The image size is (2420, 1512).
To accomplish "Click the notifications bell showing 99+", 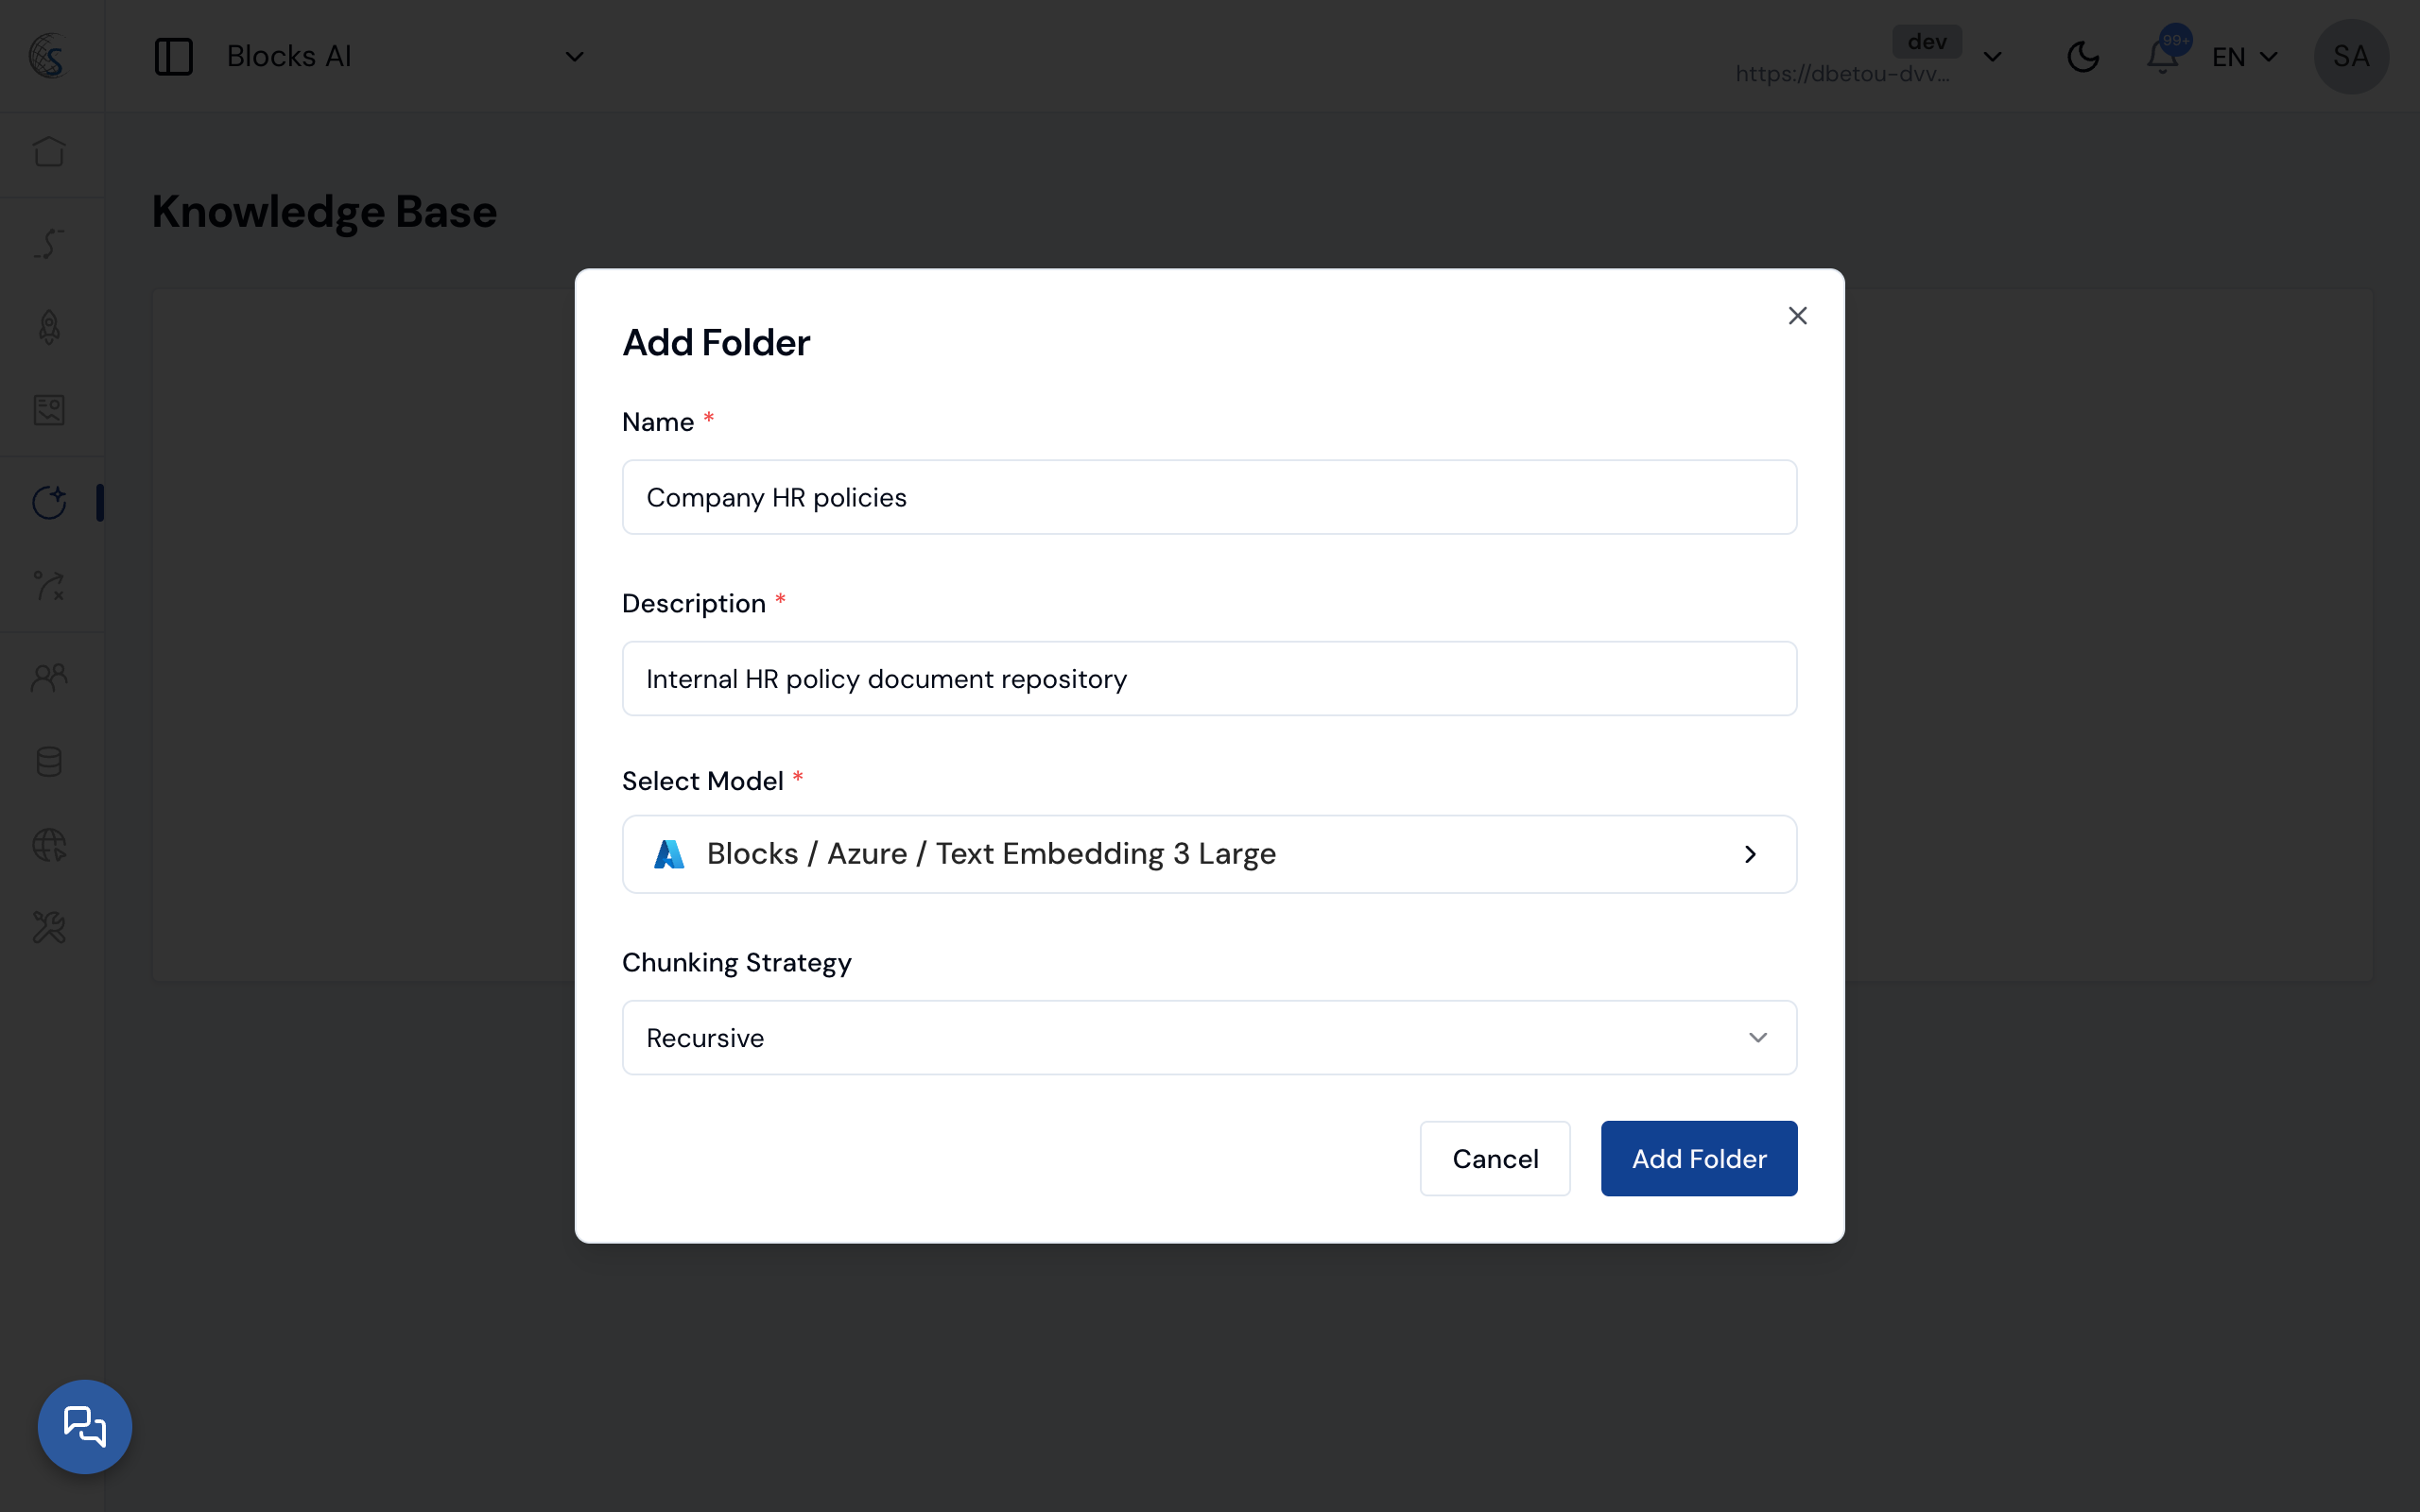I will 2163,57.
